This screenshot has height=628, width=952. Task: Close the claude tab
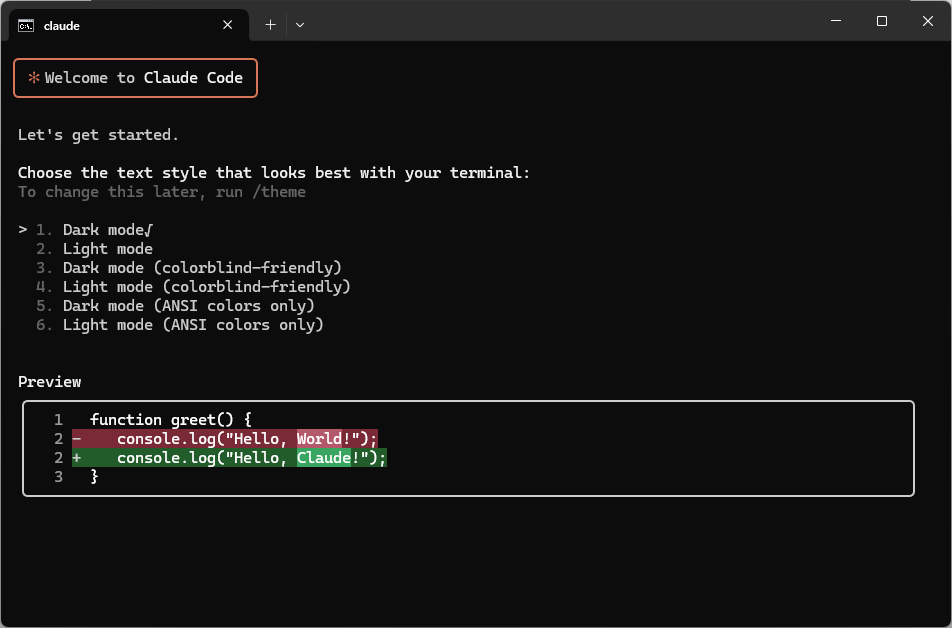[x=228, y=25]
